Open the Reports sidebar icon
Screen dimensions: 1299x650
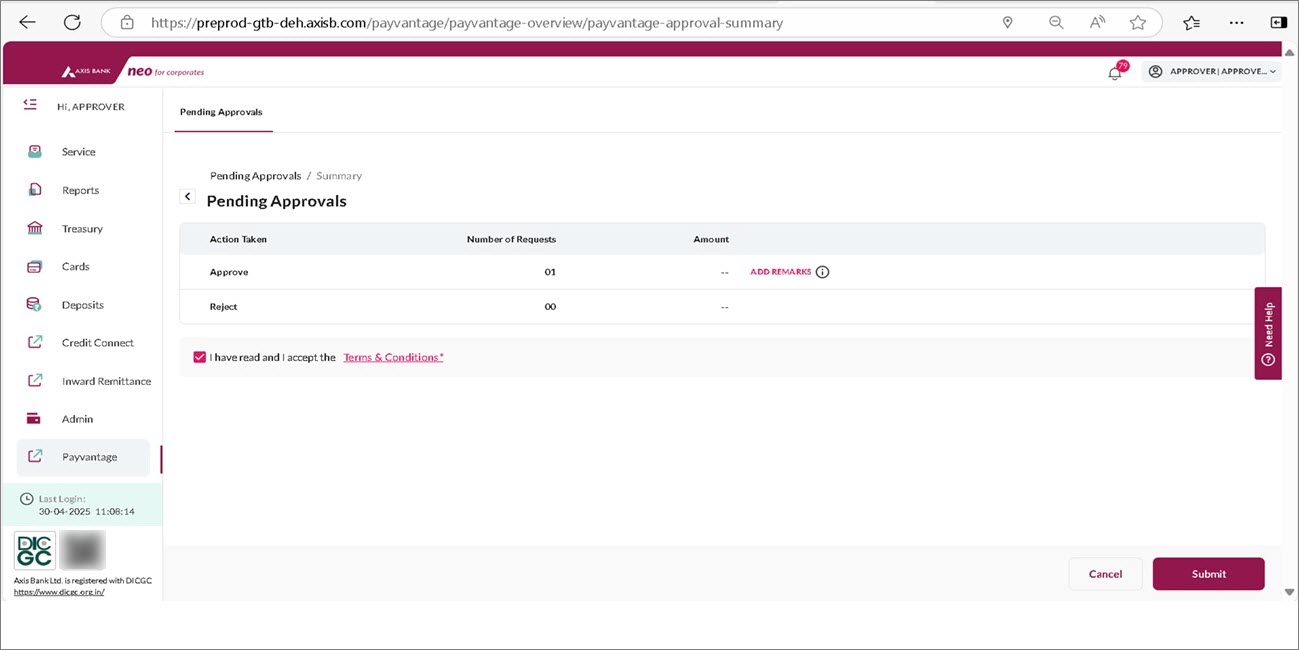click(35, 190)
